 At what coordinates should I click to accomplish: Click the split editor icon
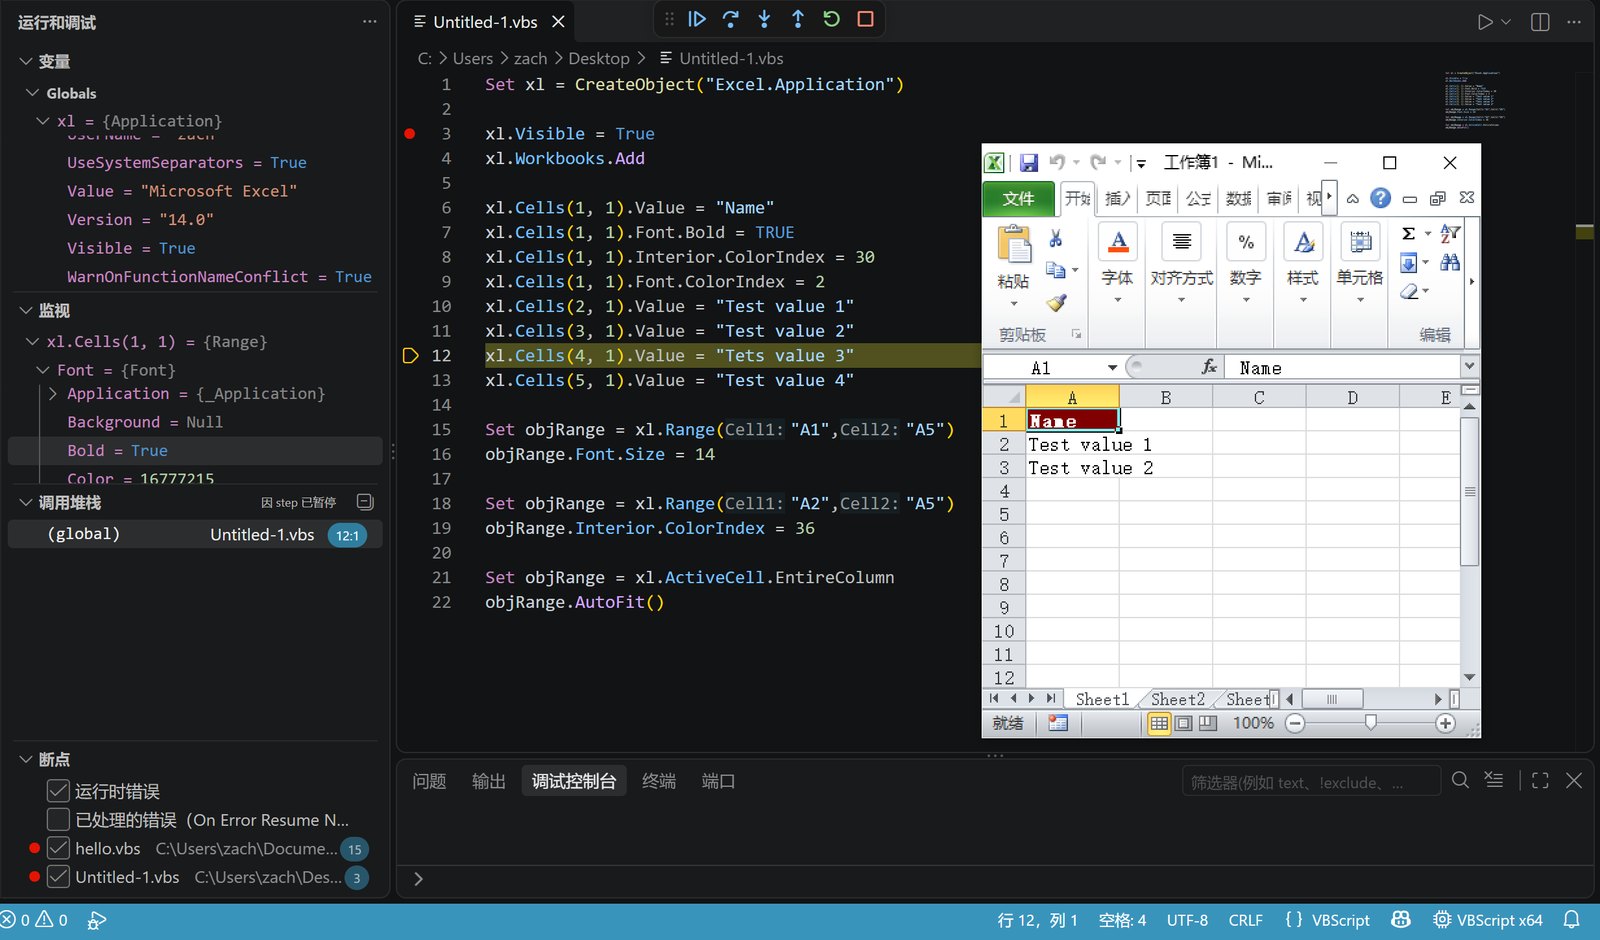[1540, 22]
